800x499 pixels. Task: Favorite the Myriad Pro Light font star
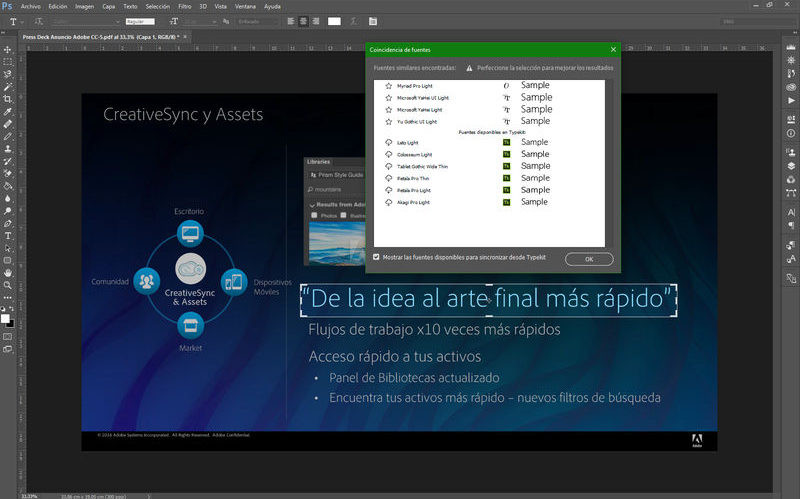(389, 86)
